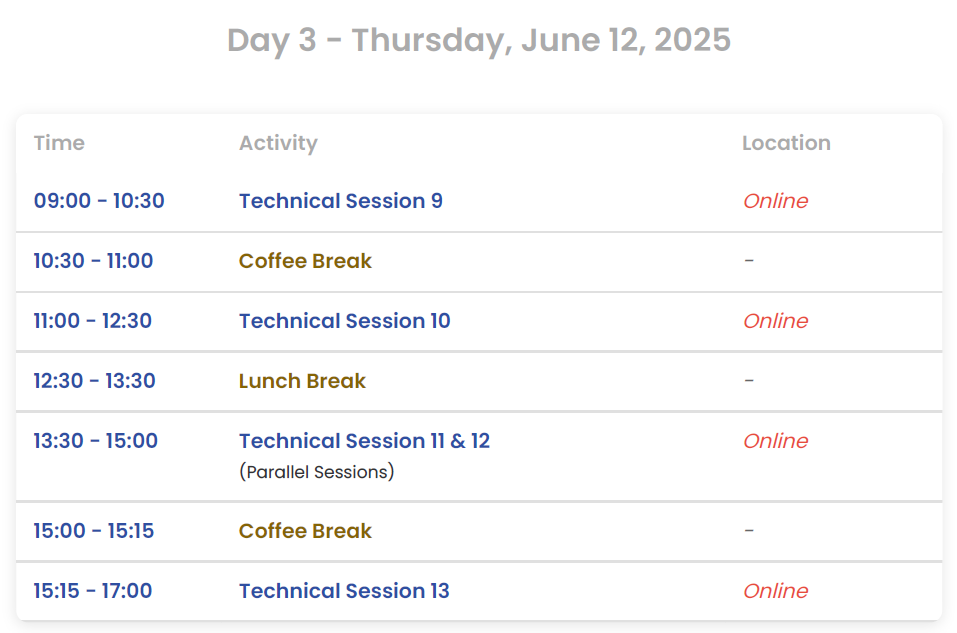Click the 15:15 - 17:00 time slot
This screenshot has height=633, width=957.
(93, 591)
